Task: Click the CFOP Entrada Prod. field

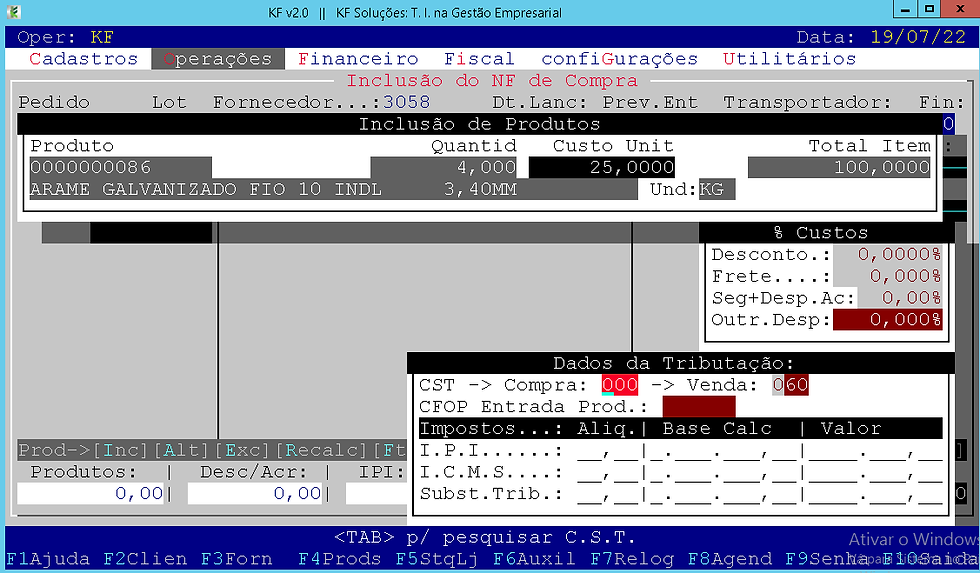Action: click(699, 407)
